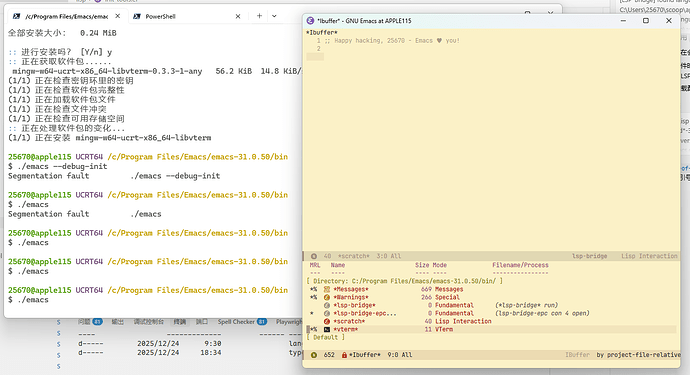The image size is (690, 375).
Task: Click the 'Fundamental' mode of *lsp-bridge* row
Action: pos(454,305)
